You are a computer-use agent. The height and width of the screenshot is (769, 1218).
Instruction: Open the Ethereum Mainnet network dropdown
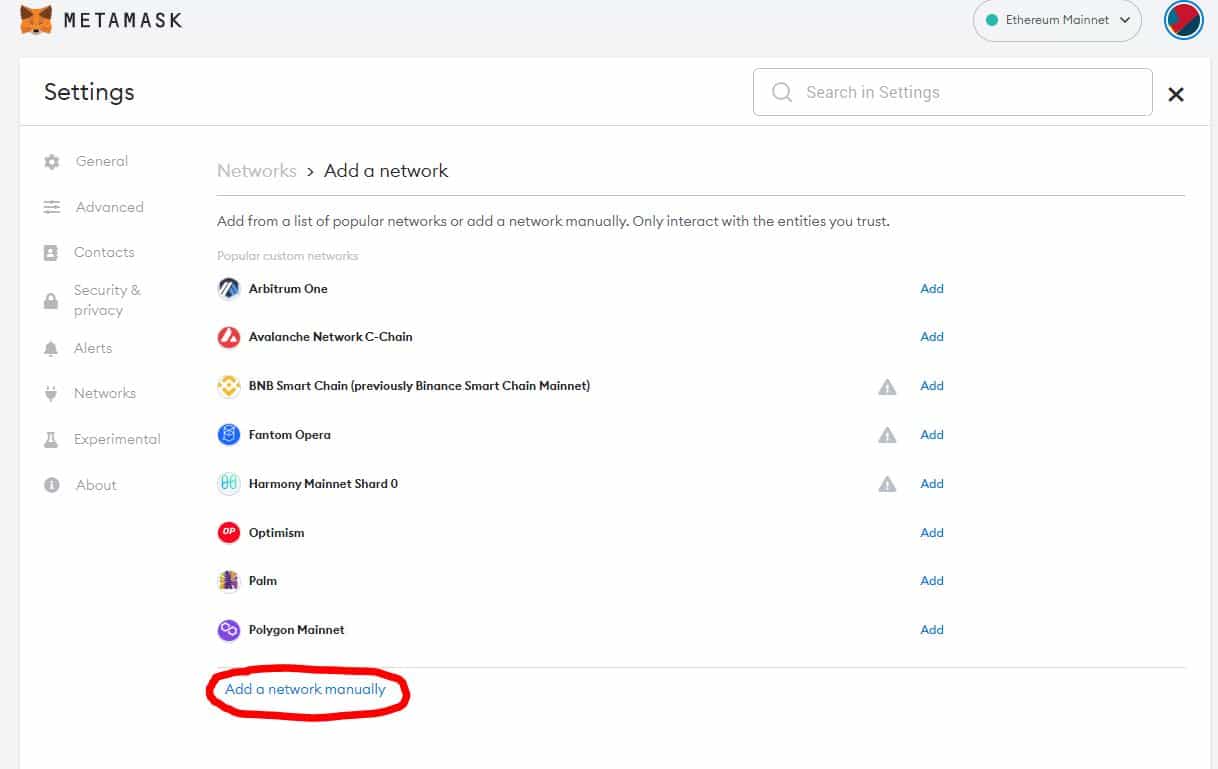[1057, 20]
